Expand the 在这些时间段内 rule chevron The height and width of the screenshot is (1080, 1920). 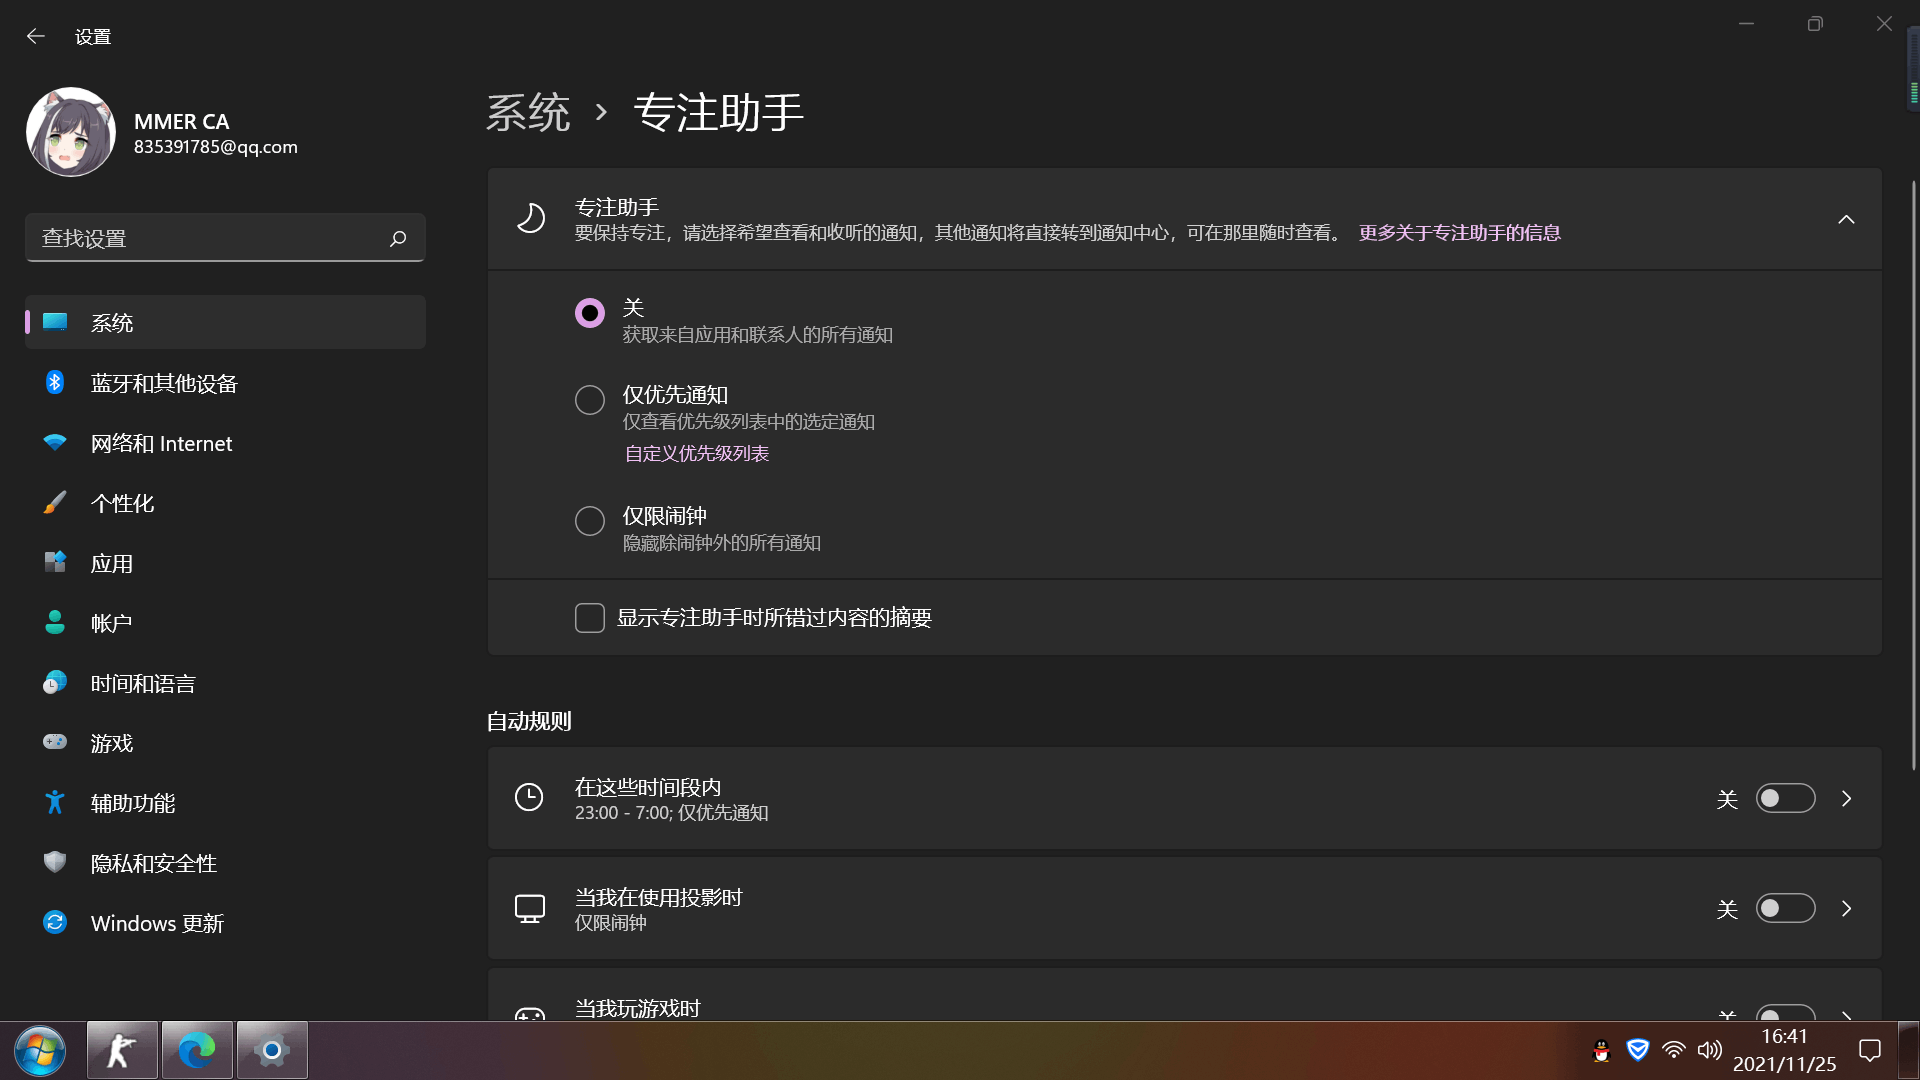[1846, 798]
